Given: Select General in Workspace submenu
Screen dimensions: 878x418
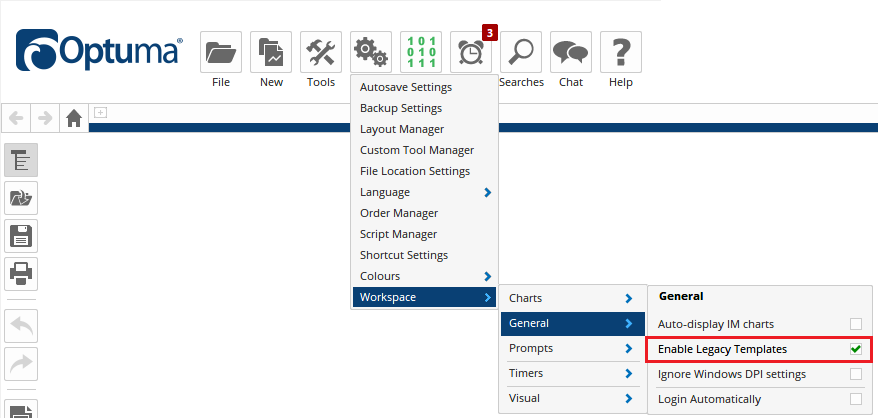Looking at the screenshot, I should pos(573,323).
